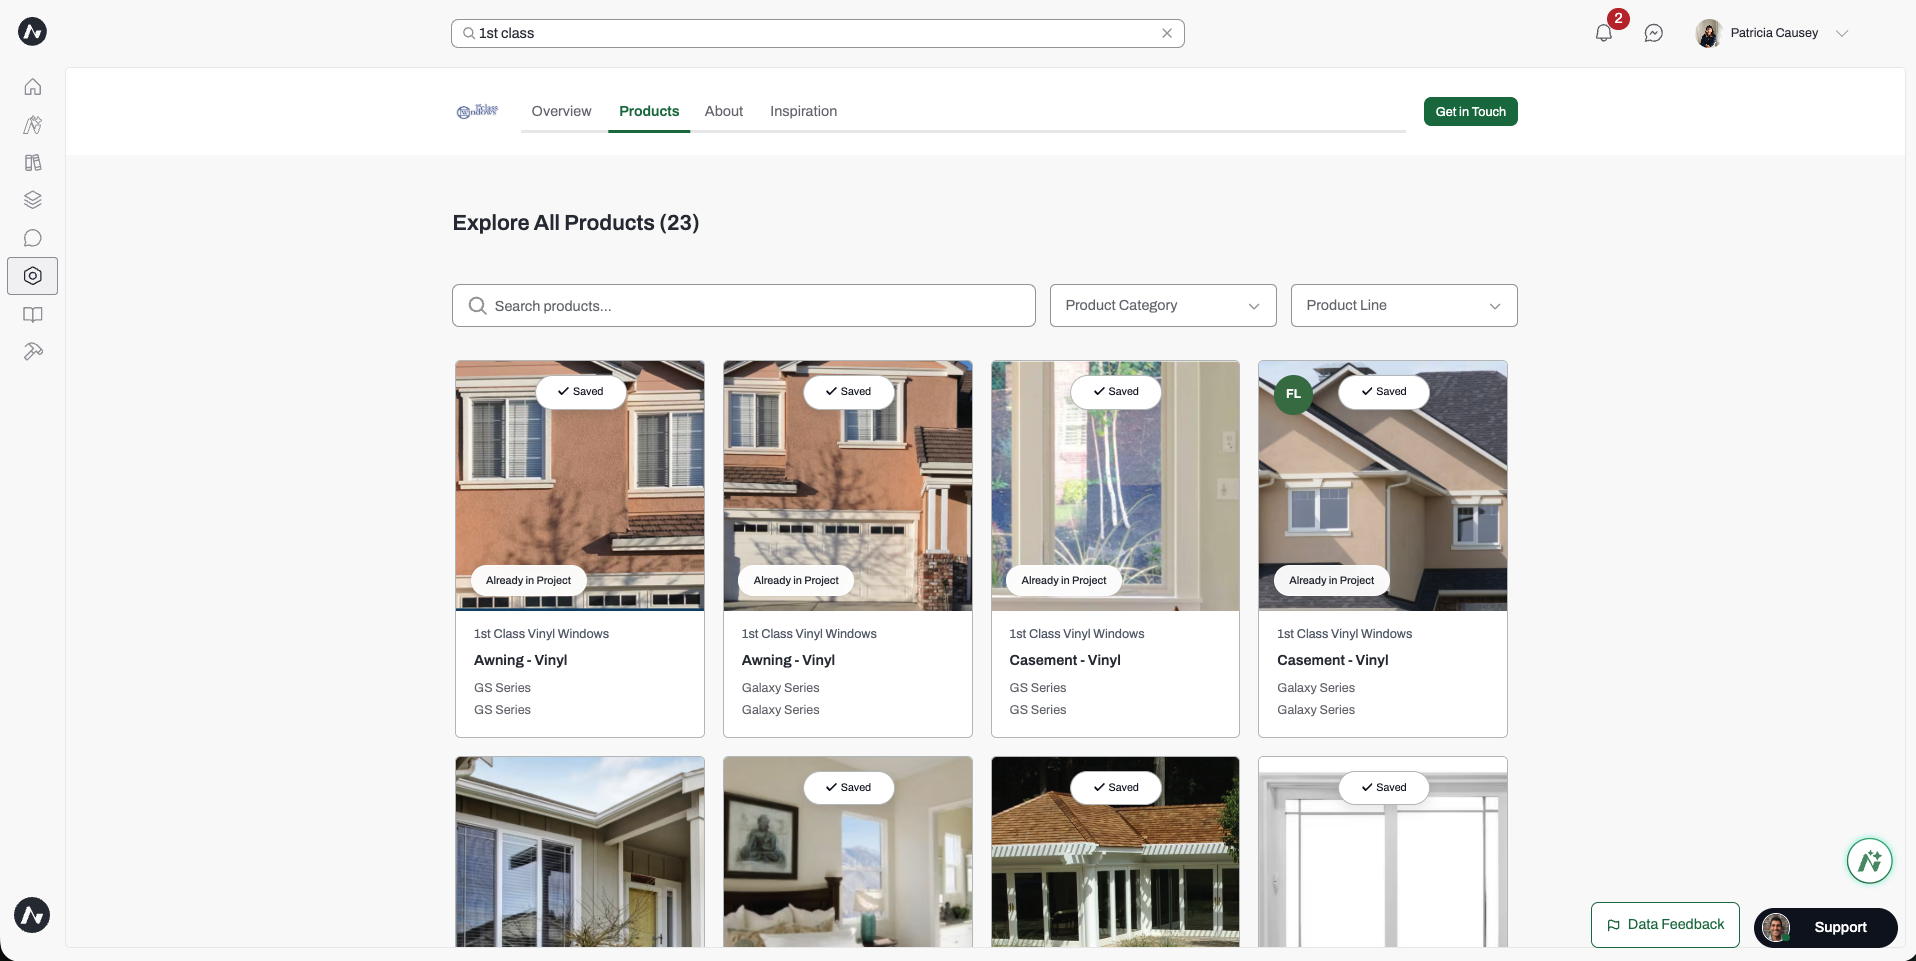
Task: Open the Casement - Vinyl GS Series product image
Action: [x=1115, y=486]
